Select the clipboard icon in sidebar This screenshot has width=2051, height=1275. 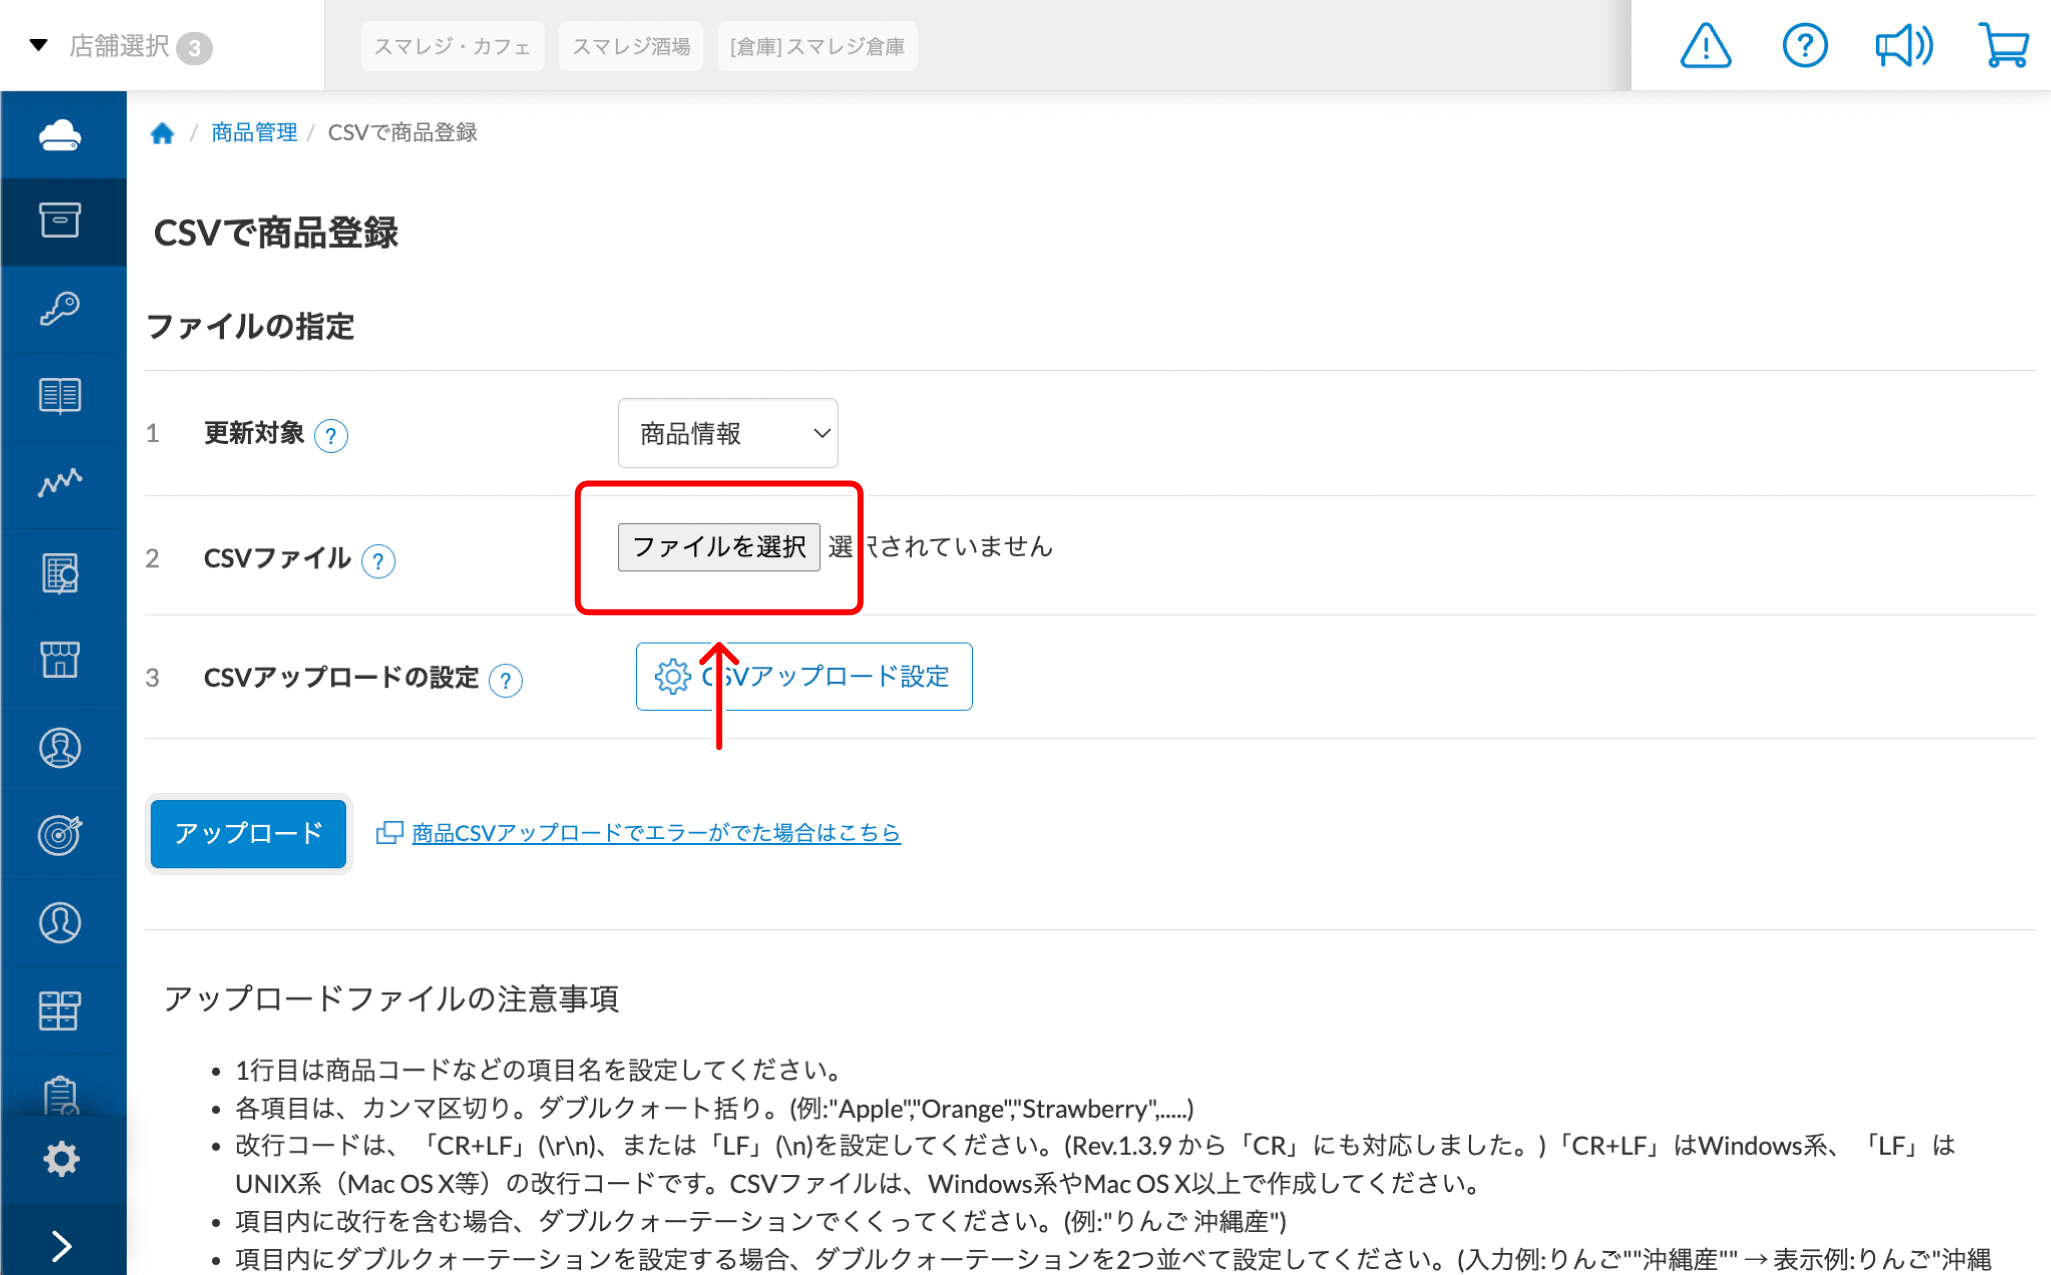(60, 1095)
